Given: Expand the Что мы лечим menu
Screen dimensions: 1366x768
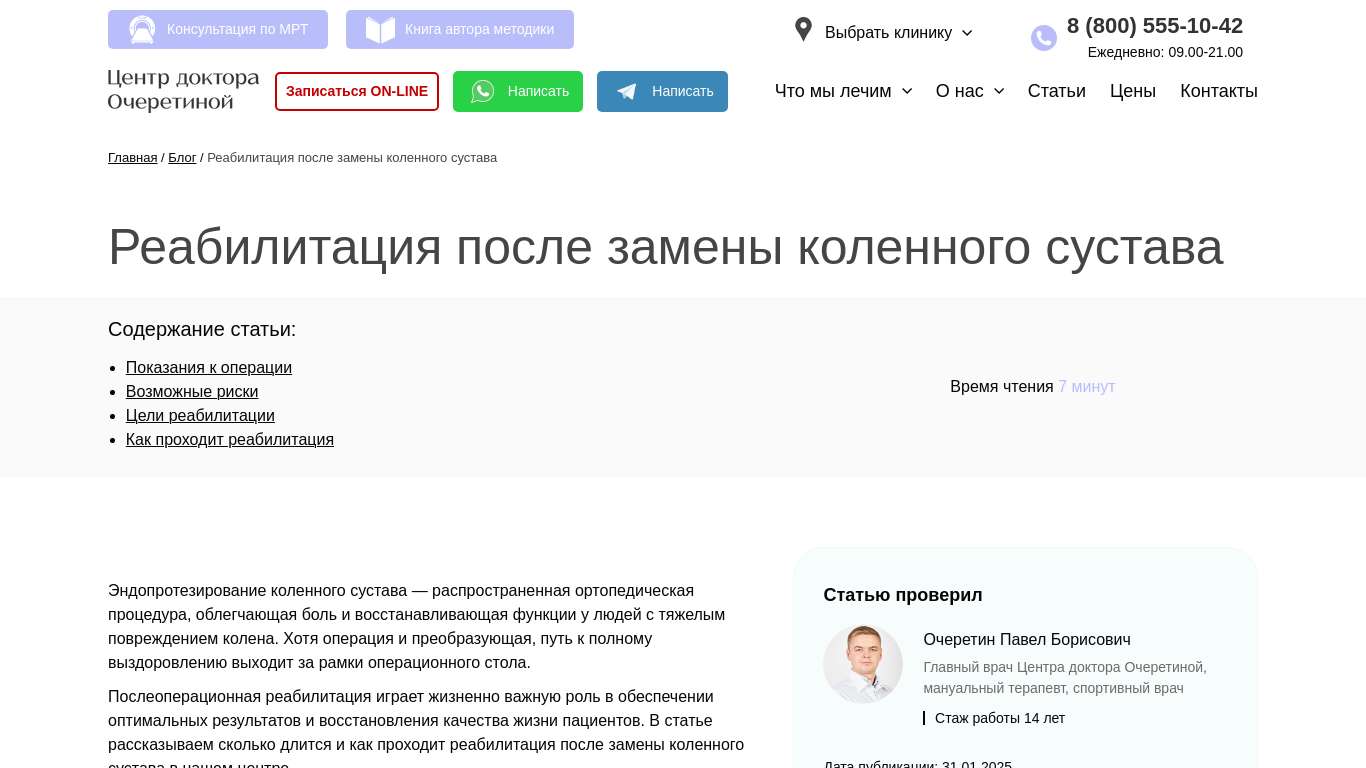Looking at the screenshot, I should 843,91.
